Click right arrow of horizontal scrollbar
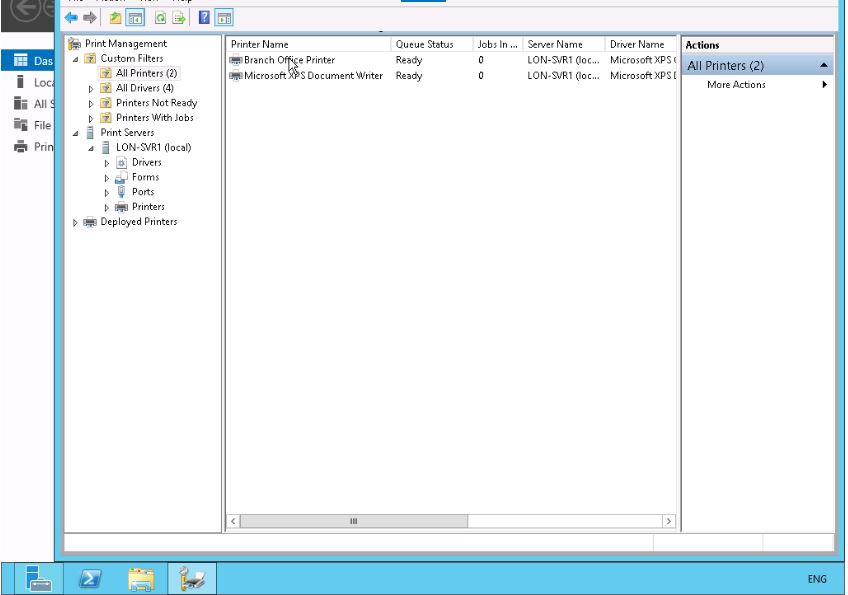 (669, 521)
